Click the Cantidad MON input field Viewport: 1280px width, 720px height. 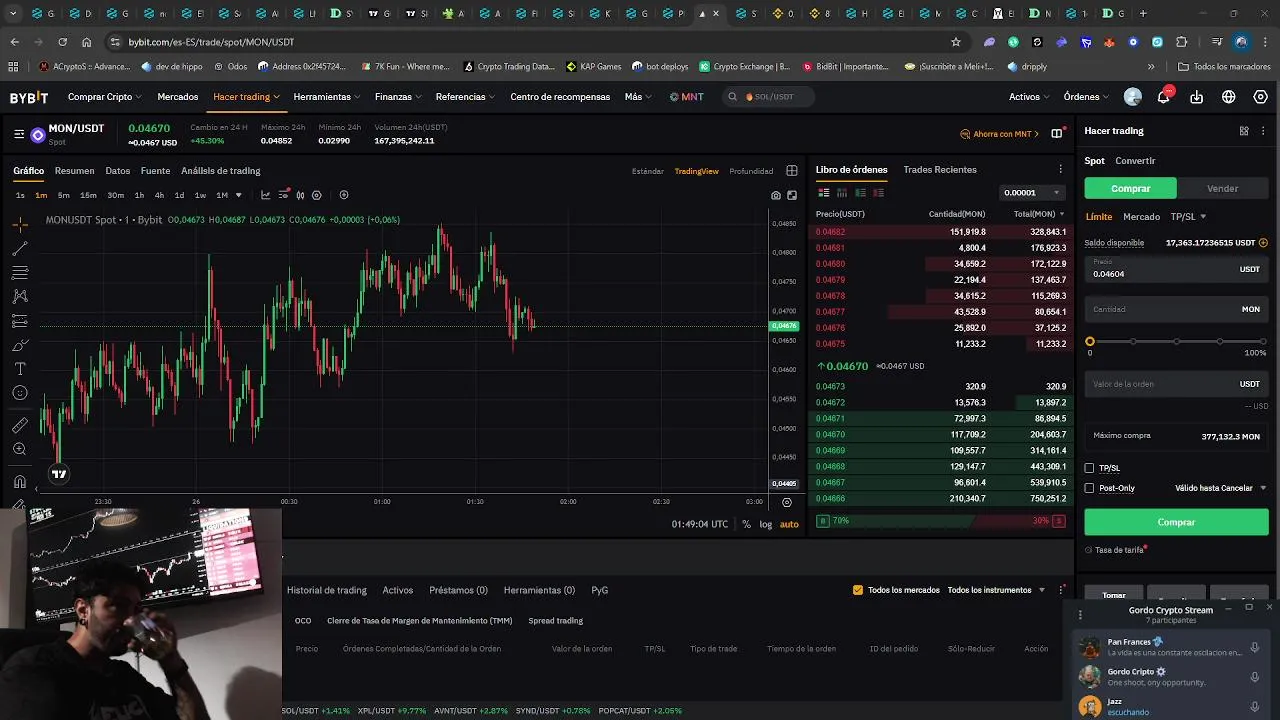point(1176,309)
